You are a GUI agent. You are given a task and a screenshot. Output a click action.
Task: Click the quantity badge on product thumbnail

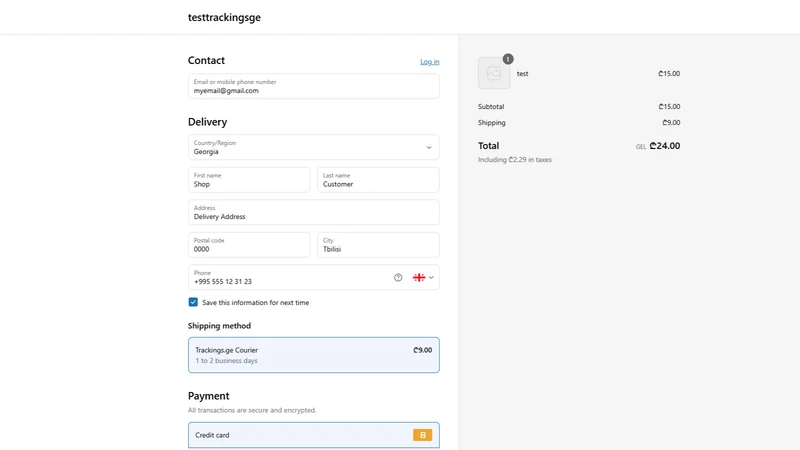(508, 59)
